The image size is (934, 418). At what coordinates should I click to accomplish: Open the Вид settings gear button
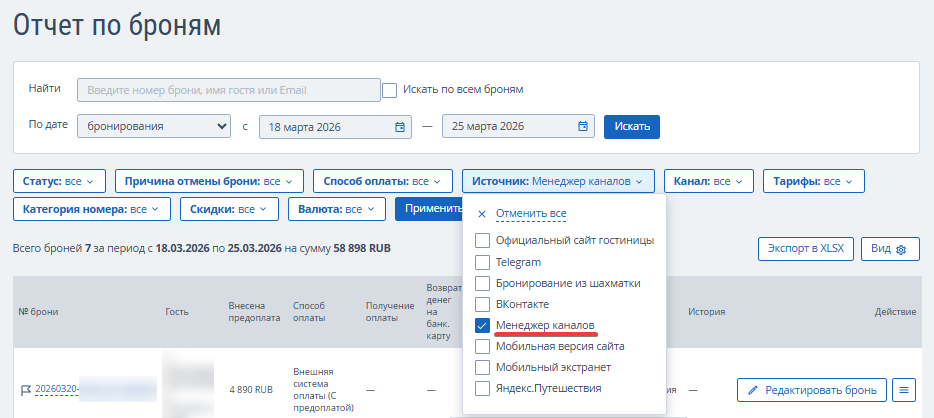(888, 249)
